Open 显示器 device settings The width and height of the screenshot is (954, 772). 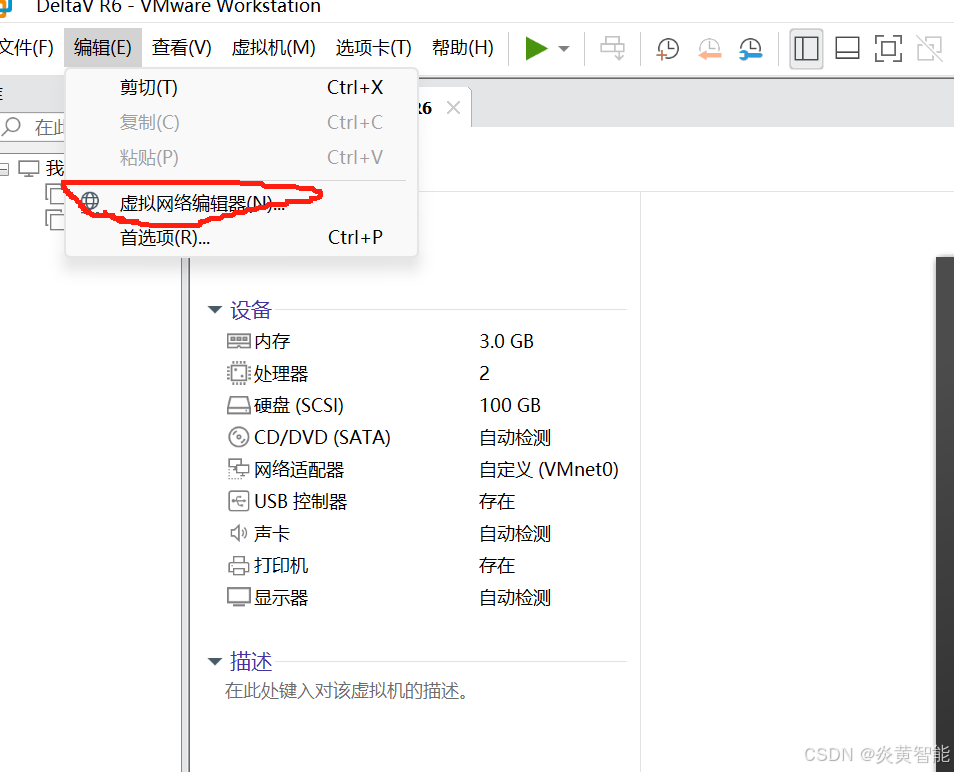(x=280, y=597)
